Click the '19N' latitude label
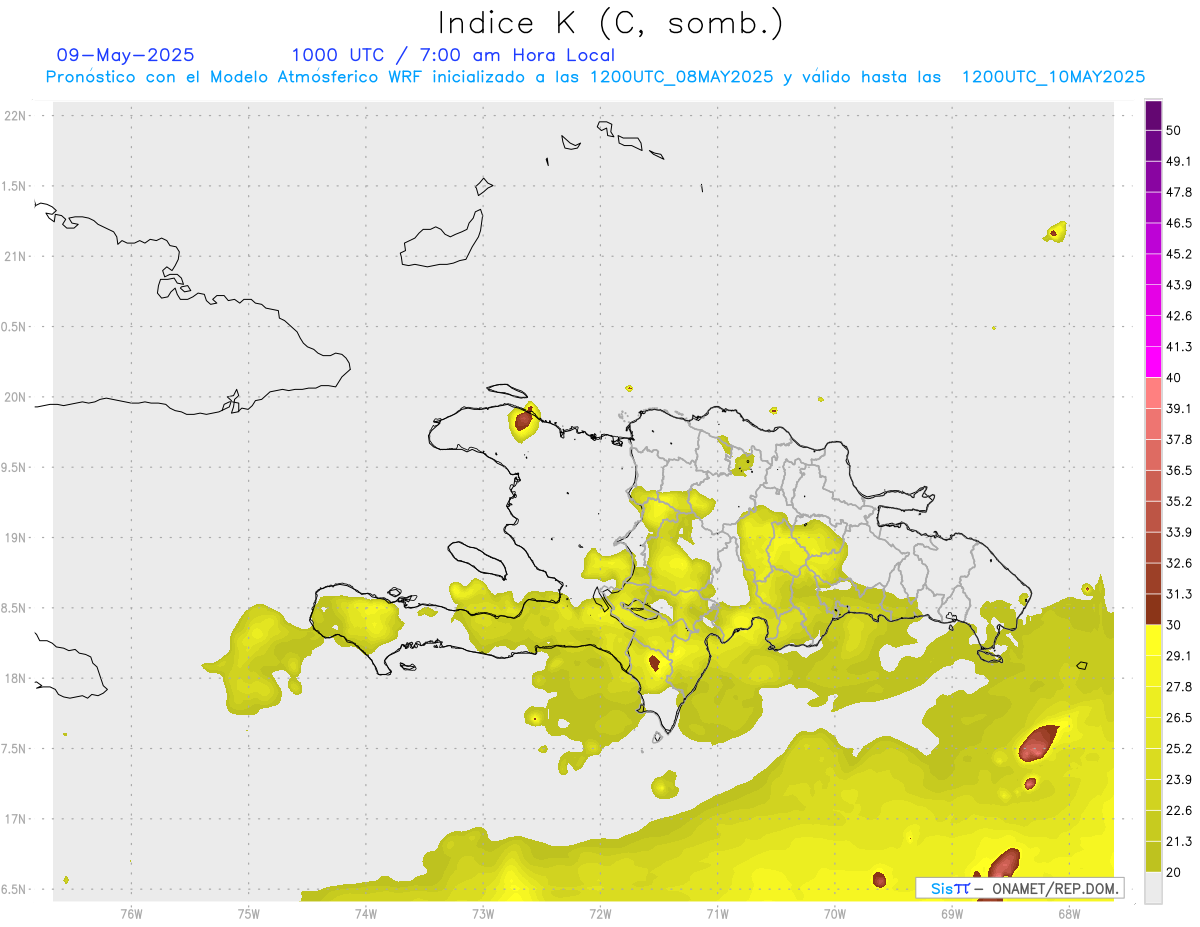The width and height of the screenshot is (1200, 927). (15, 538)
